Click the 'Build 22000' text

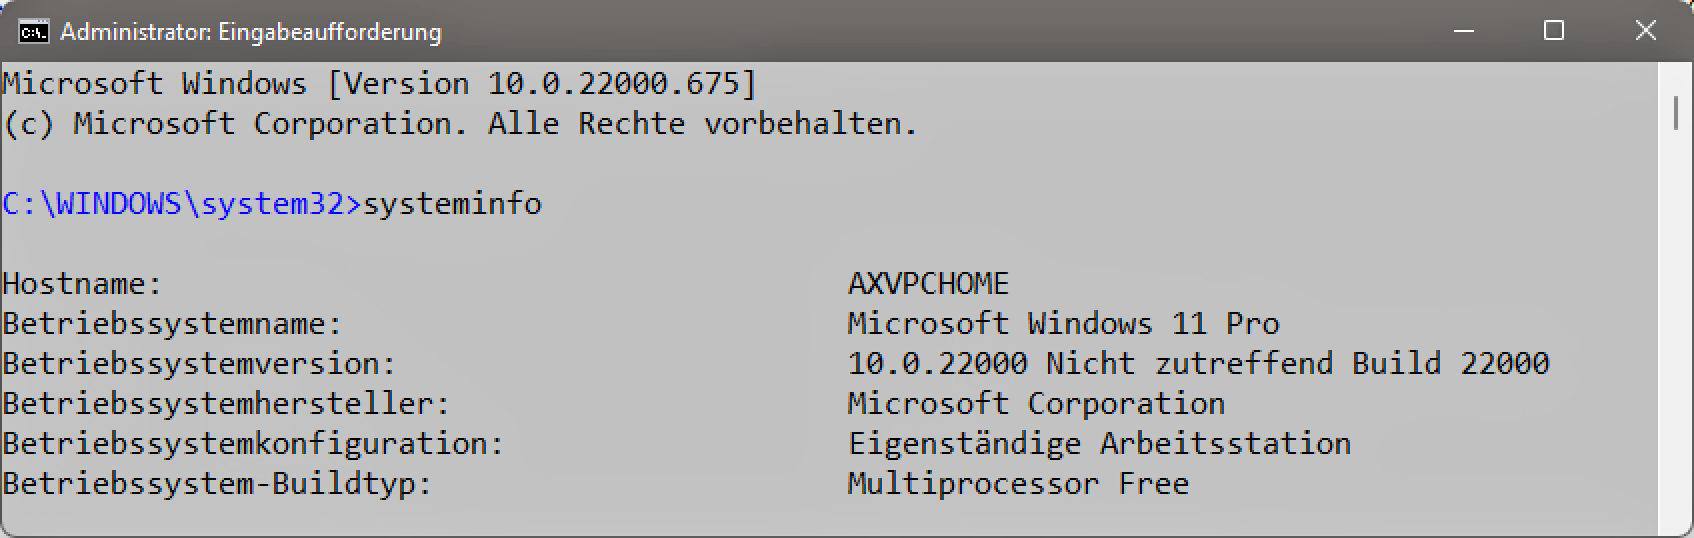point(1450,364)
